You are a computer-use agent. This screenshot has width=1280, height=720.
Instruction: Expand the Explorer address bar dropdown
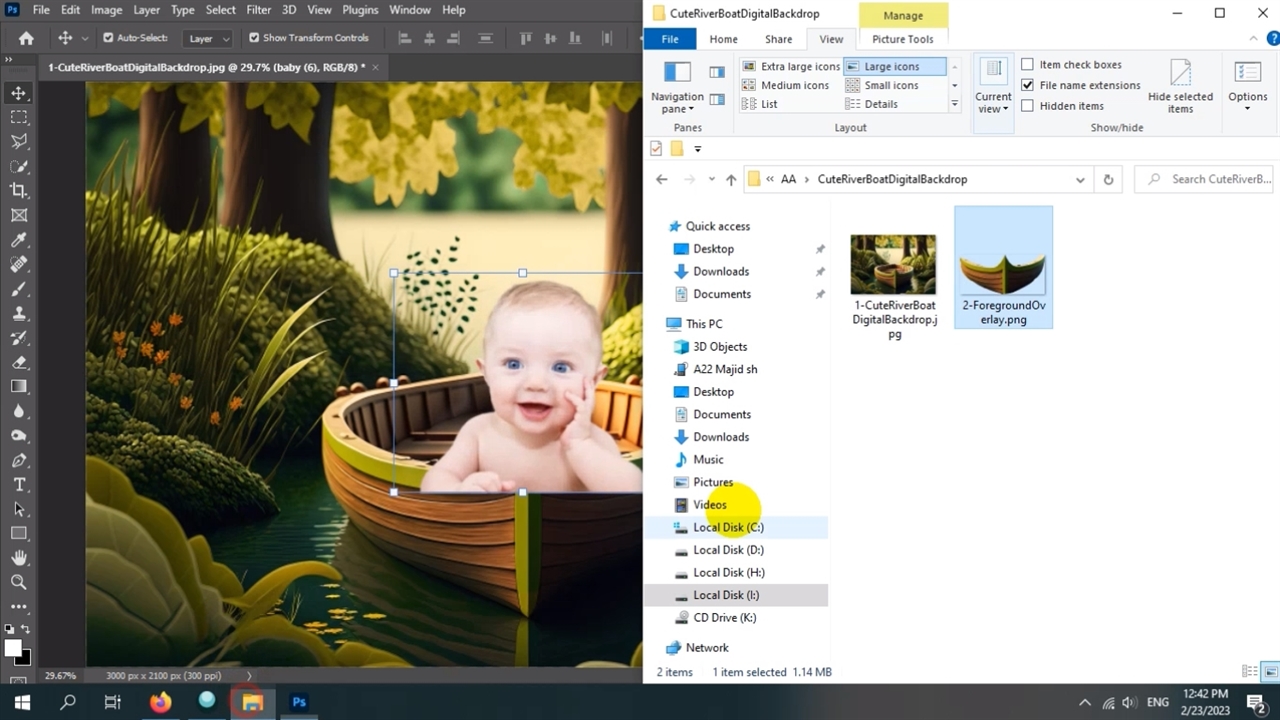(x=1080, y=180)
